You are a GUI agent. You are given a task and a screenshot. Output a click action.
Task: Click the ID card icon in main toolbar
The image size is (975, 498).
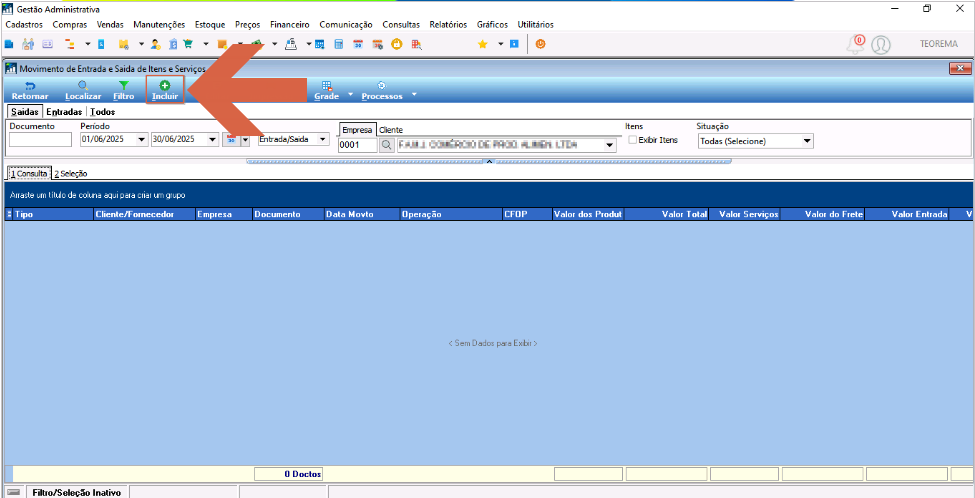[47, 44]
